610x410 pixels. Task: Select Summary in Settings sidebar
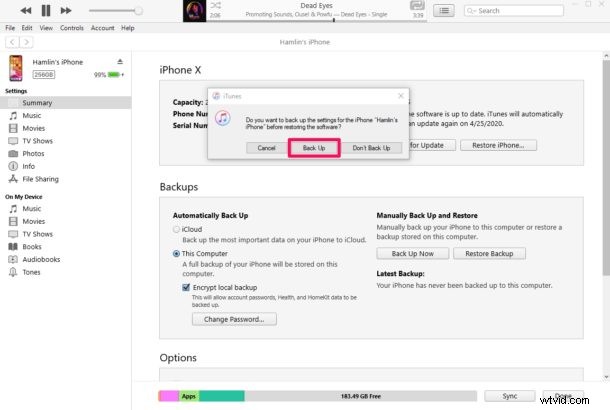coord(65,103)
